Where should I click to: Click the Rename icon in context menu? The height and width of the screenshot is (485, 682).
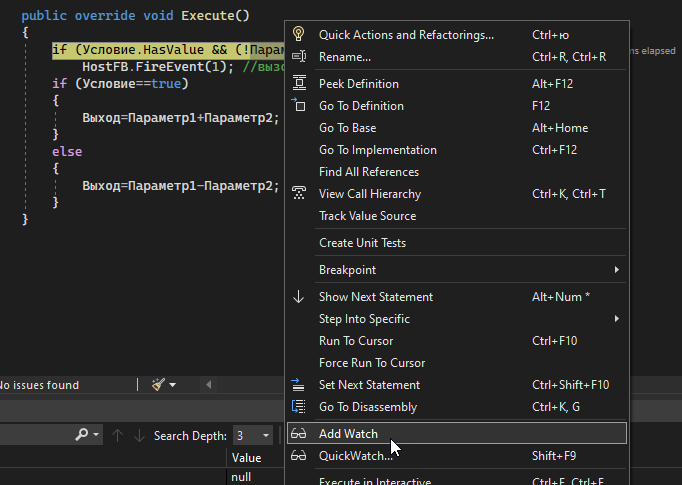pyautogui.click(x=299, y=56)
